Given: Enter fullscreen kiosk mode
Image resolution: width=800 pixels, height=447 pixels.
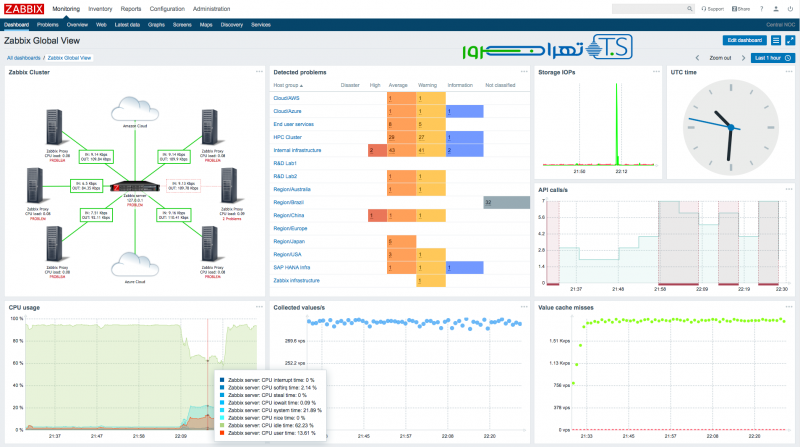Looking at the screenshot, I should coord(790,40).
